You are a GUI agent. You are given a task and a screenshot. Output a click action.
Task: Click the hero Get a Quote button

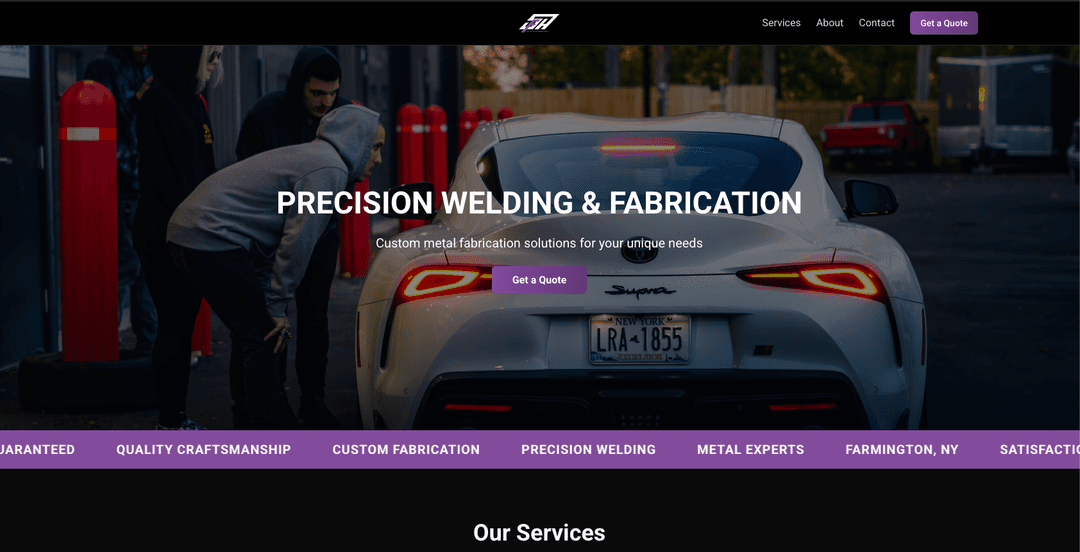539,280
